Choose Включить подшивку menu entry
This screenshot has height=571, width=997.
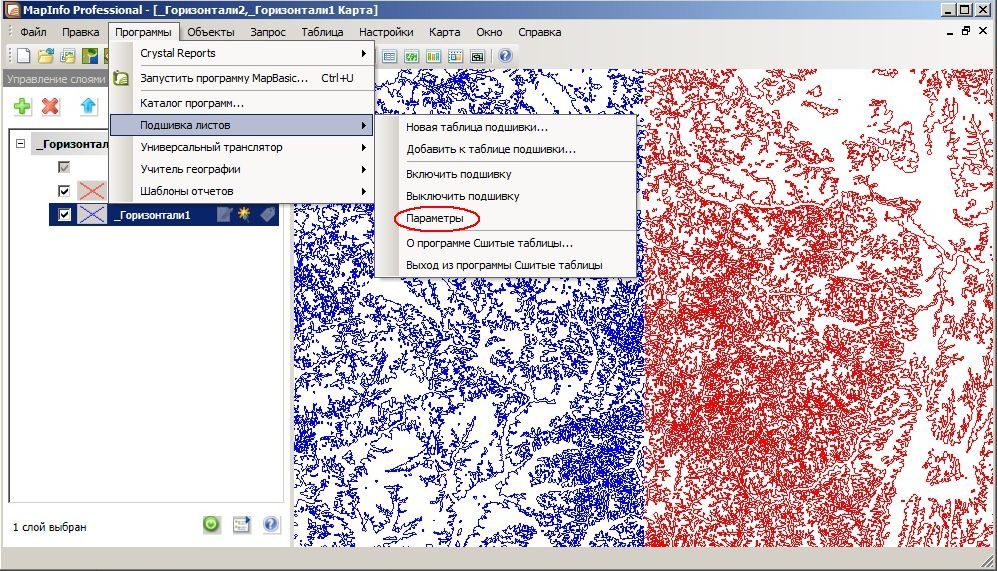(458, 174)
